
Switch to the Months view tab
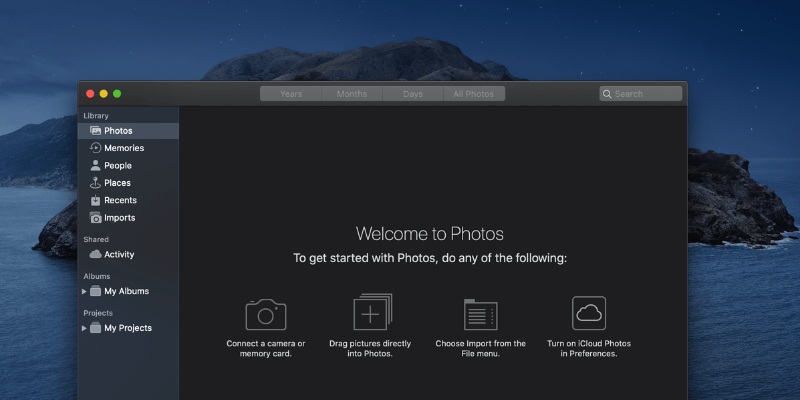point(352,94)
